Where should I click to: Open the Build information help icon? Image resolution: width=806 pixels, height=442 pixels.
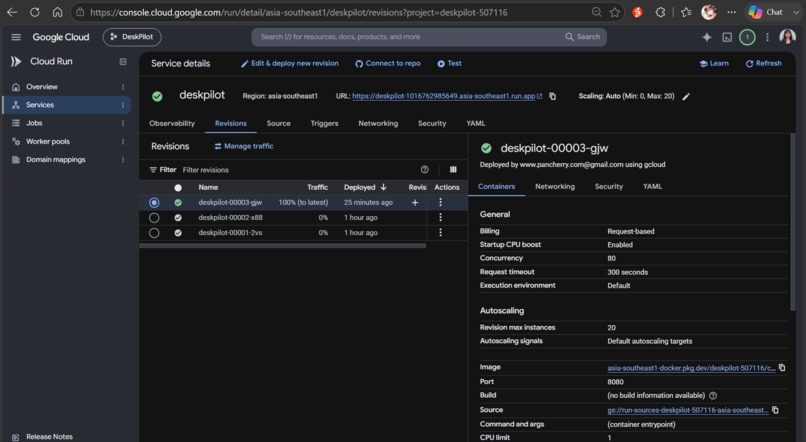point(713,395)
